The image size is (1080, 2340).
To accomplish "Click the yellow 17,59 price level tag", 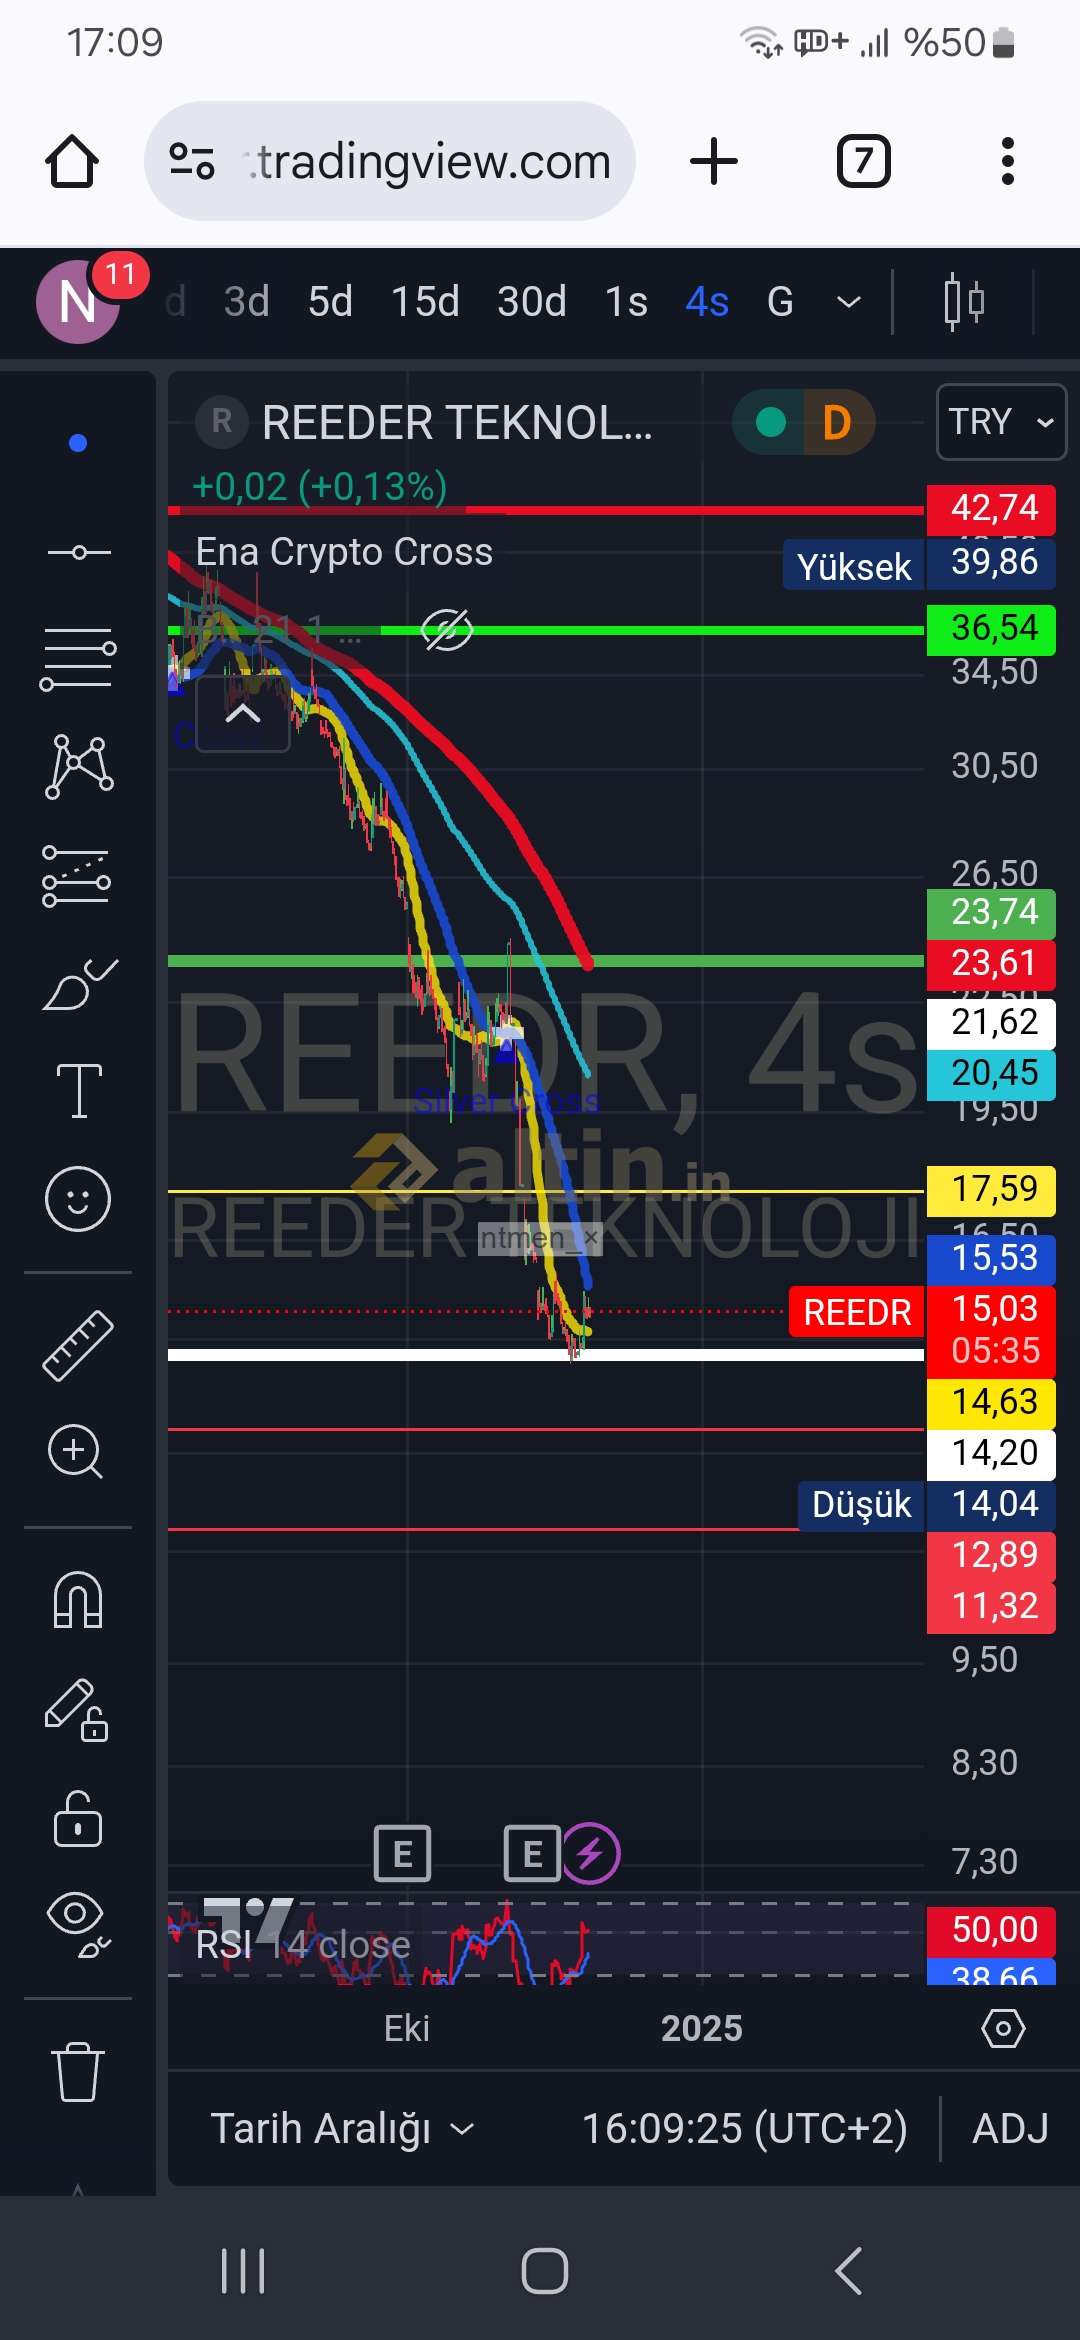I will pos(991,1190).
